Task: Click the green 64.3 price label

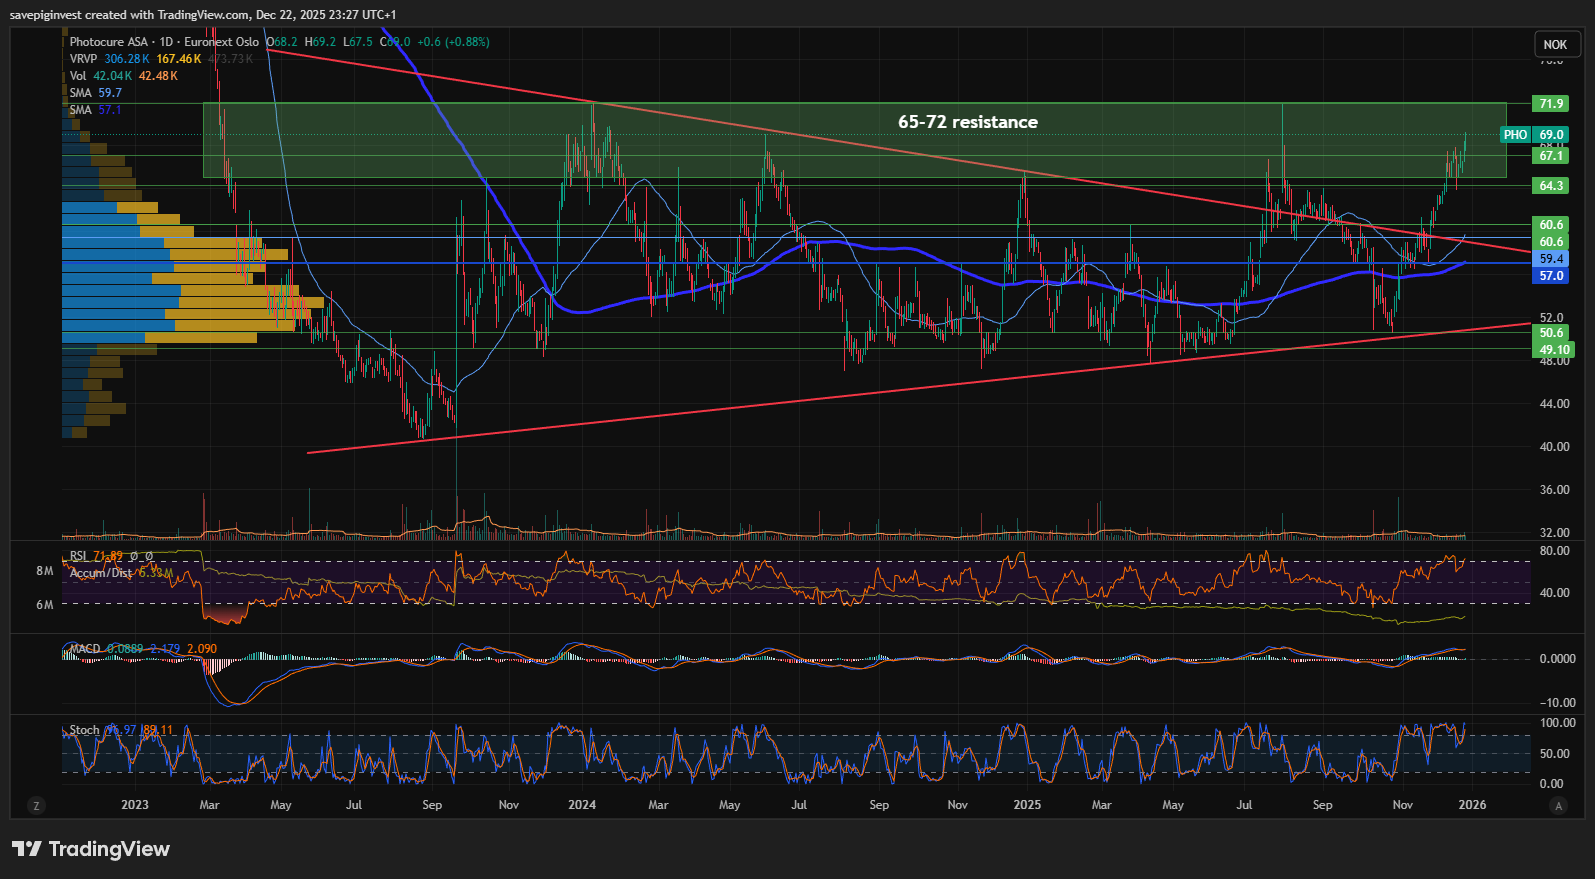Action: pos(1551,186)
